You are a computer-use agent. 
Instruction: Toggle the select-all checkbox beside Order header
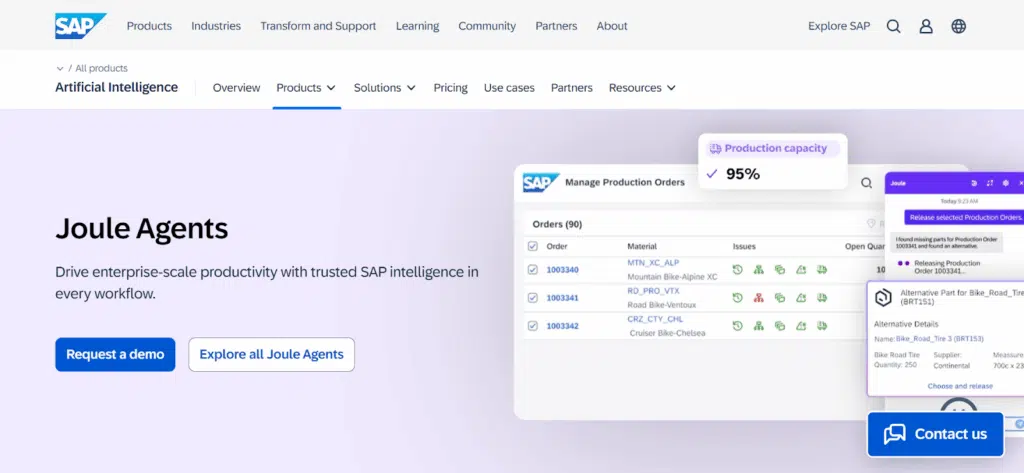[532, 246]
